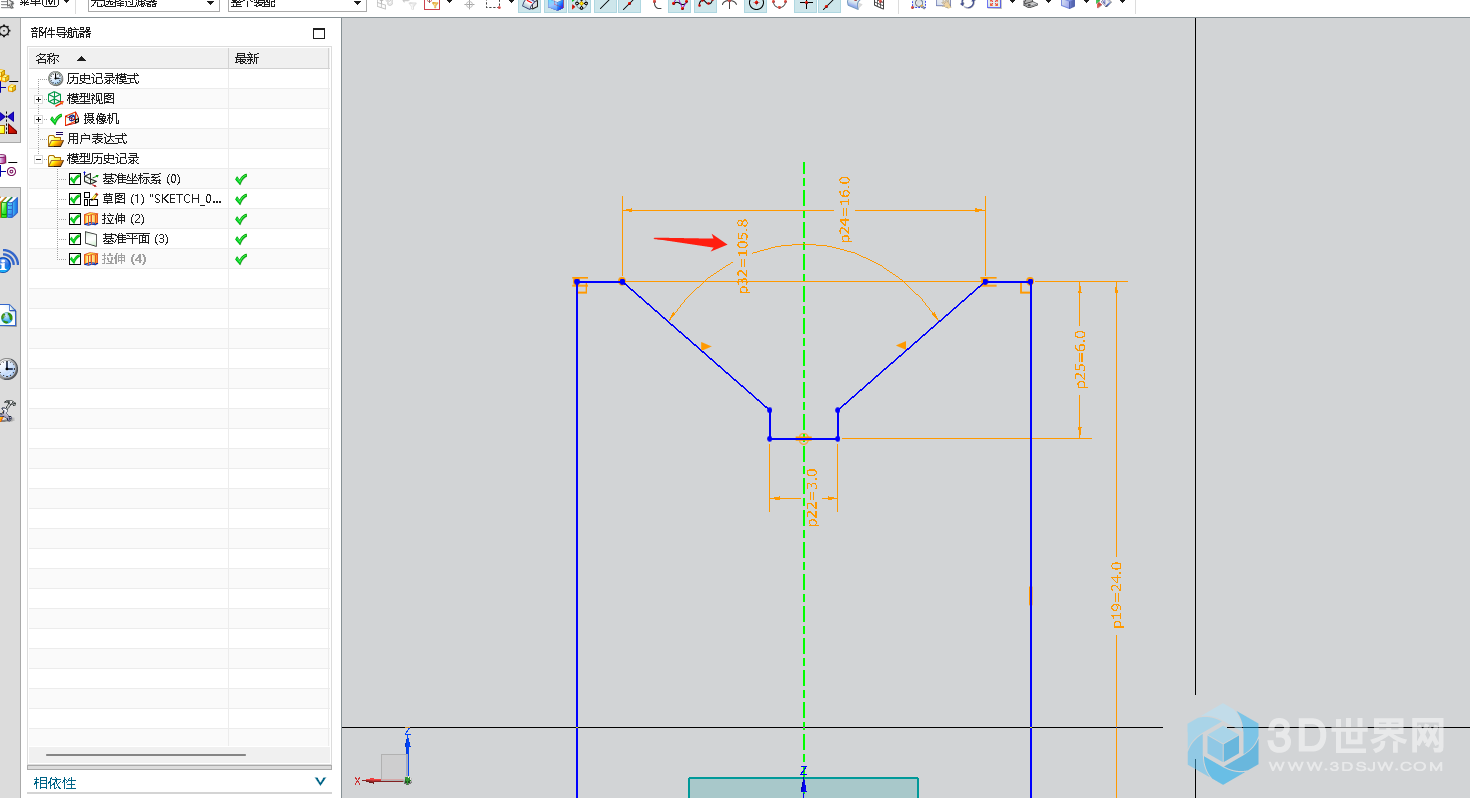
Task: Click the sketch feature icon in tree
Action: tap(91, 198)
